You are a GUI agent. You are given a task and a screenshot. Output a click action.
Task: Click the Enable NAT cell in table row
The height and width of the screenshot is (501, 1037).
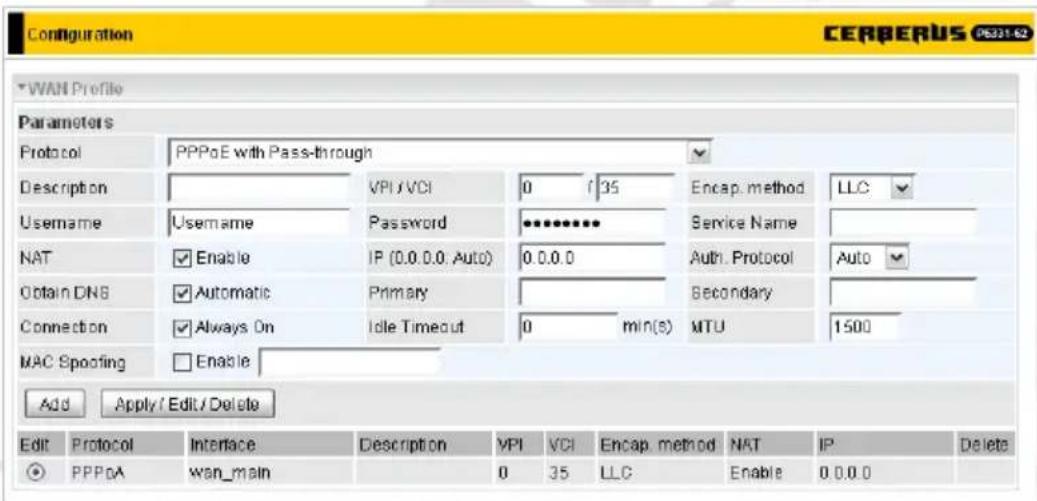point(757,473)
